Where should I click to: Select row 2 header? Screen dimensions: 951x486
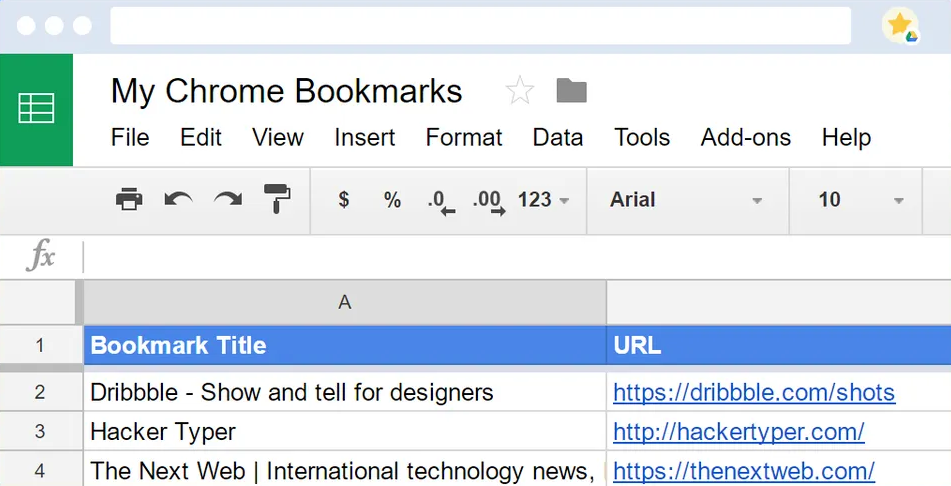pos(40,392)
